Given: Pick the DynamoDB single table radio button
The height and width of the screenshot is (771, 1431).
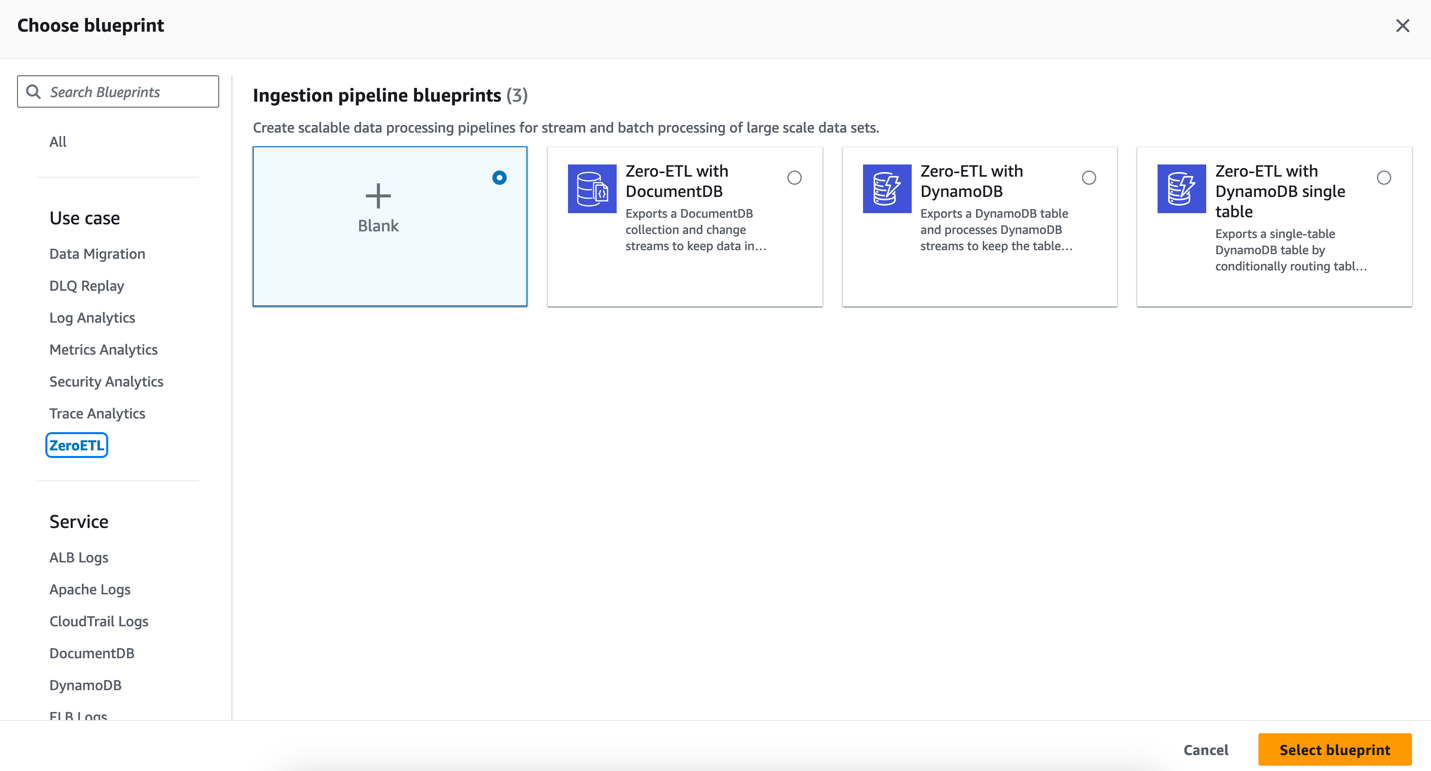Looking at the screenshot, I should [x=1384, y=178].
